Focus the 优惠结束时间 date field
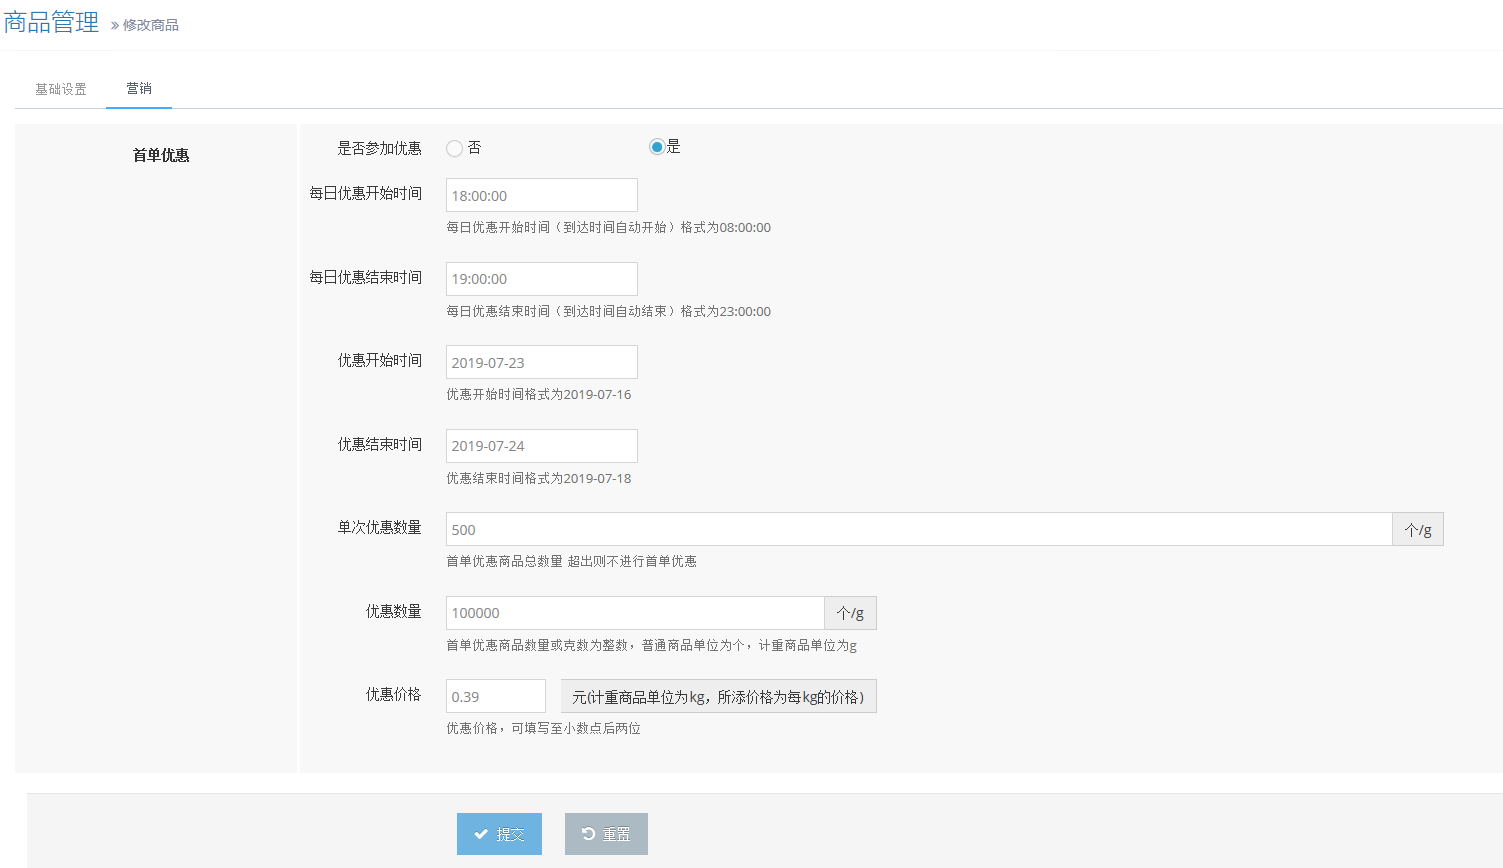Viewport: 1503px width, 868px height. coord(541,446)
